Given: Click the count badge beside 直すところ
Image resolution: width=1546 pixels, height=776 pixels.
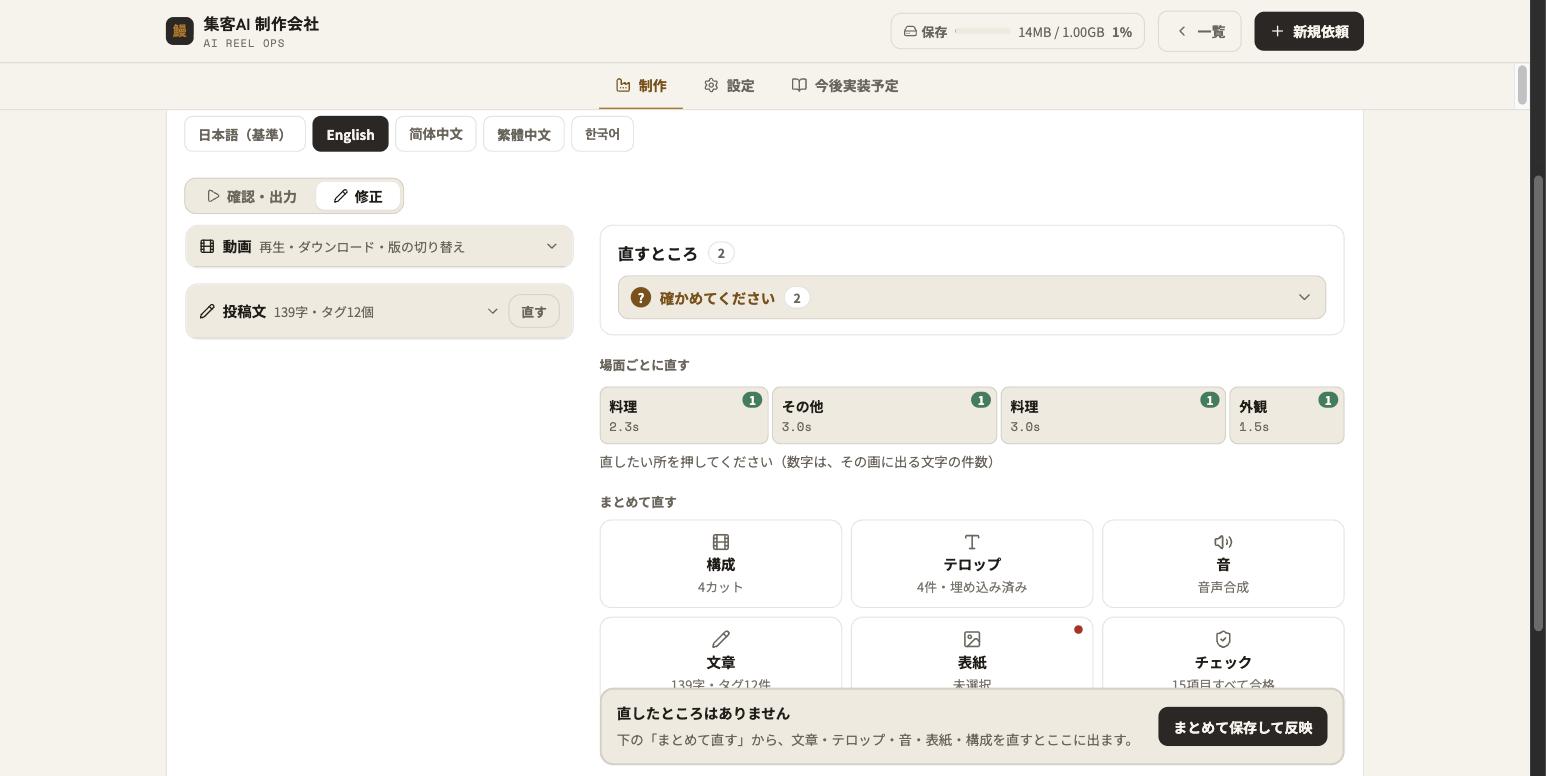Looking at the screenshot, I should tap(721, 253).
